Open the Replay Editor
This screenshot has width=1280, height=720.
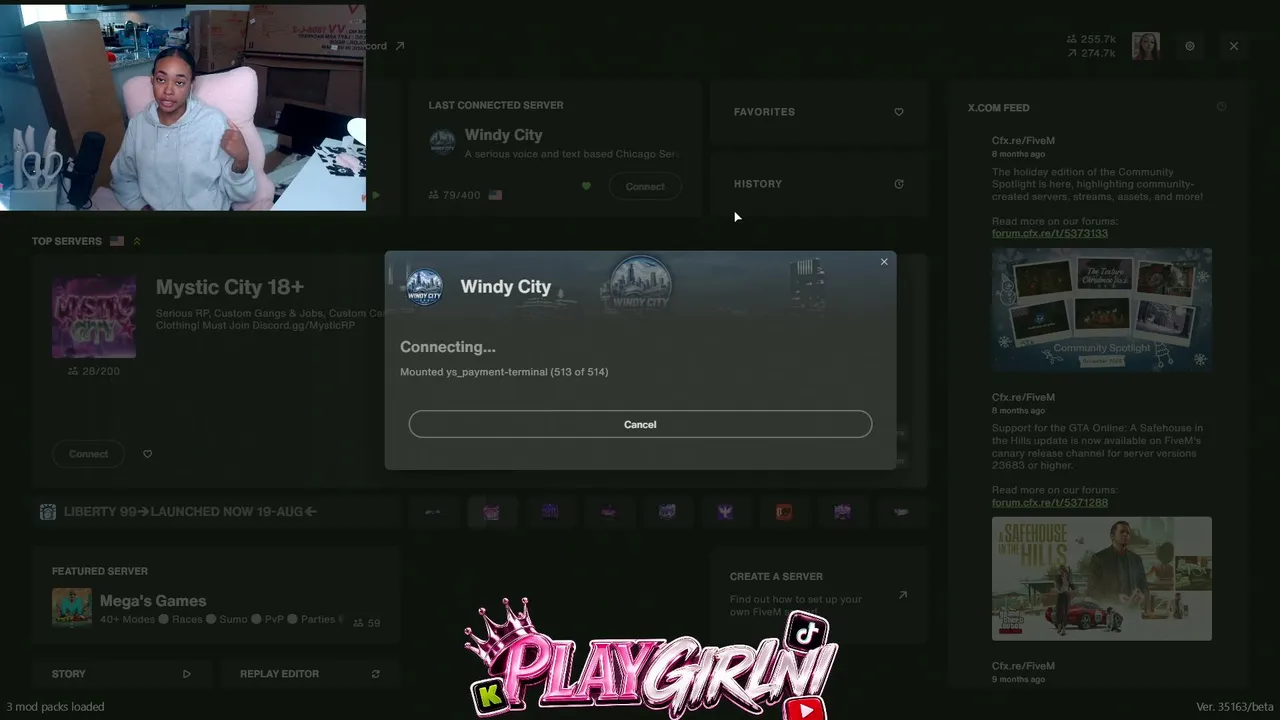point(310,674)
